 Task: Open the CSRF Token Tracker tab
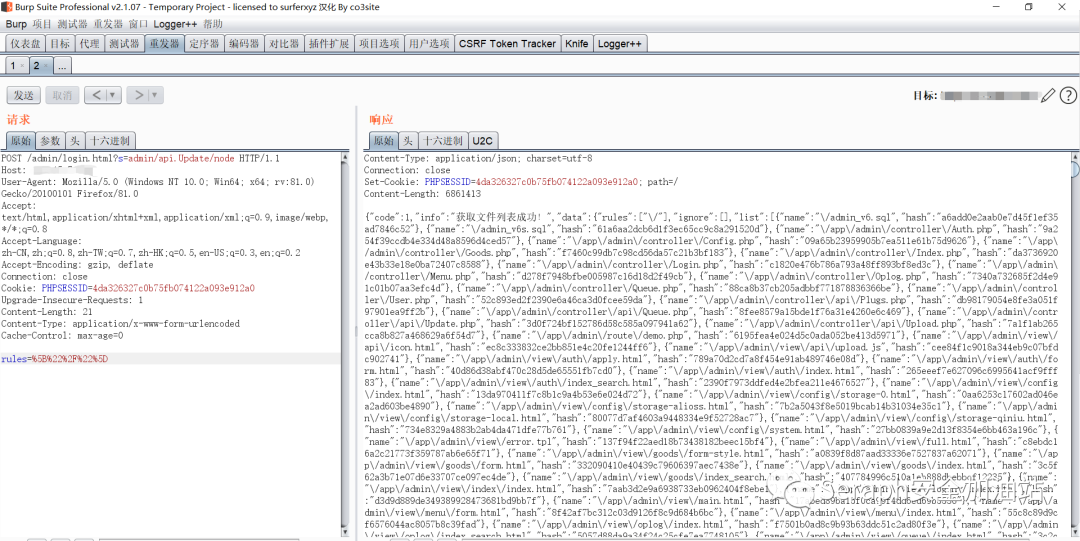tap(508, 43)
